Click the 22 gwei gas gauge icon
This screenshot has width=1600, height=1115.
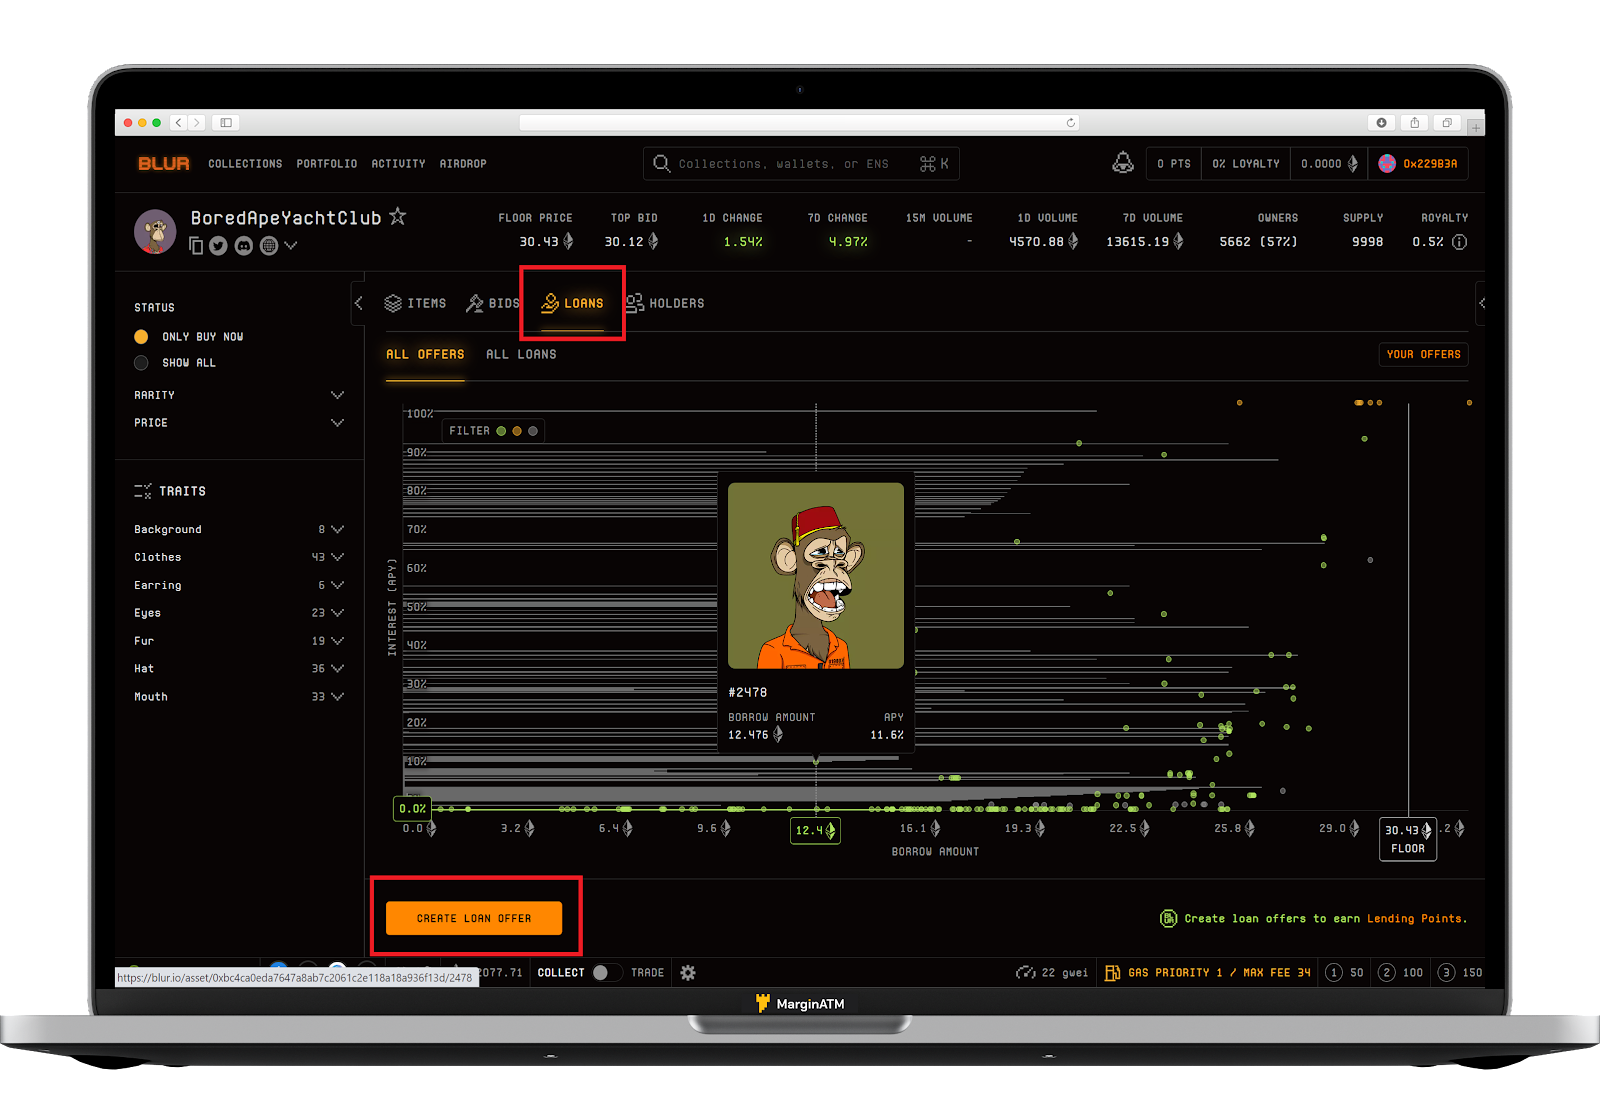coord(1025,973)
